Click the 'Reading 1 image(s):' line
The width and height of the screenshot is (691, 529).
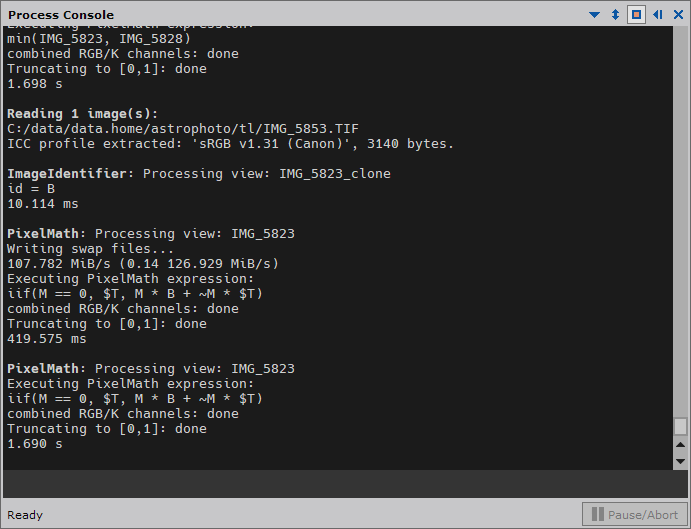click(82, 114)
